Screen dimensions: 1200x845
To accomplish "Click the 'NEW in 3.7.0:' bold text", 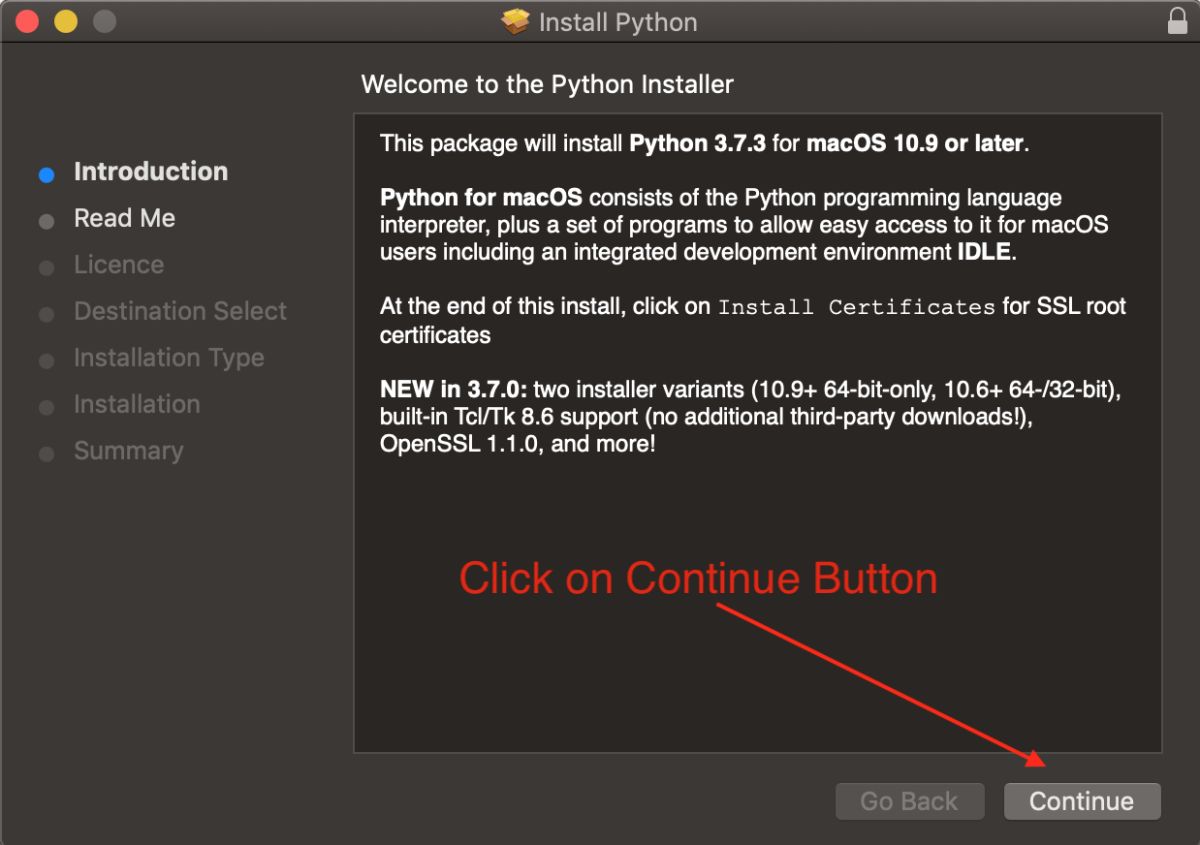I will [454, 389].
